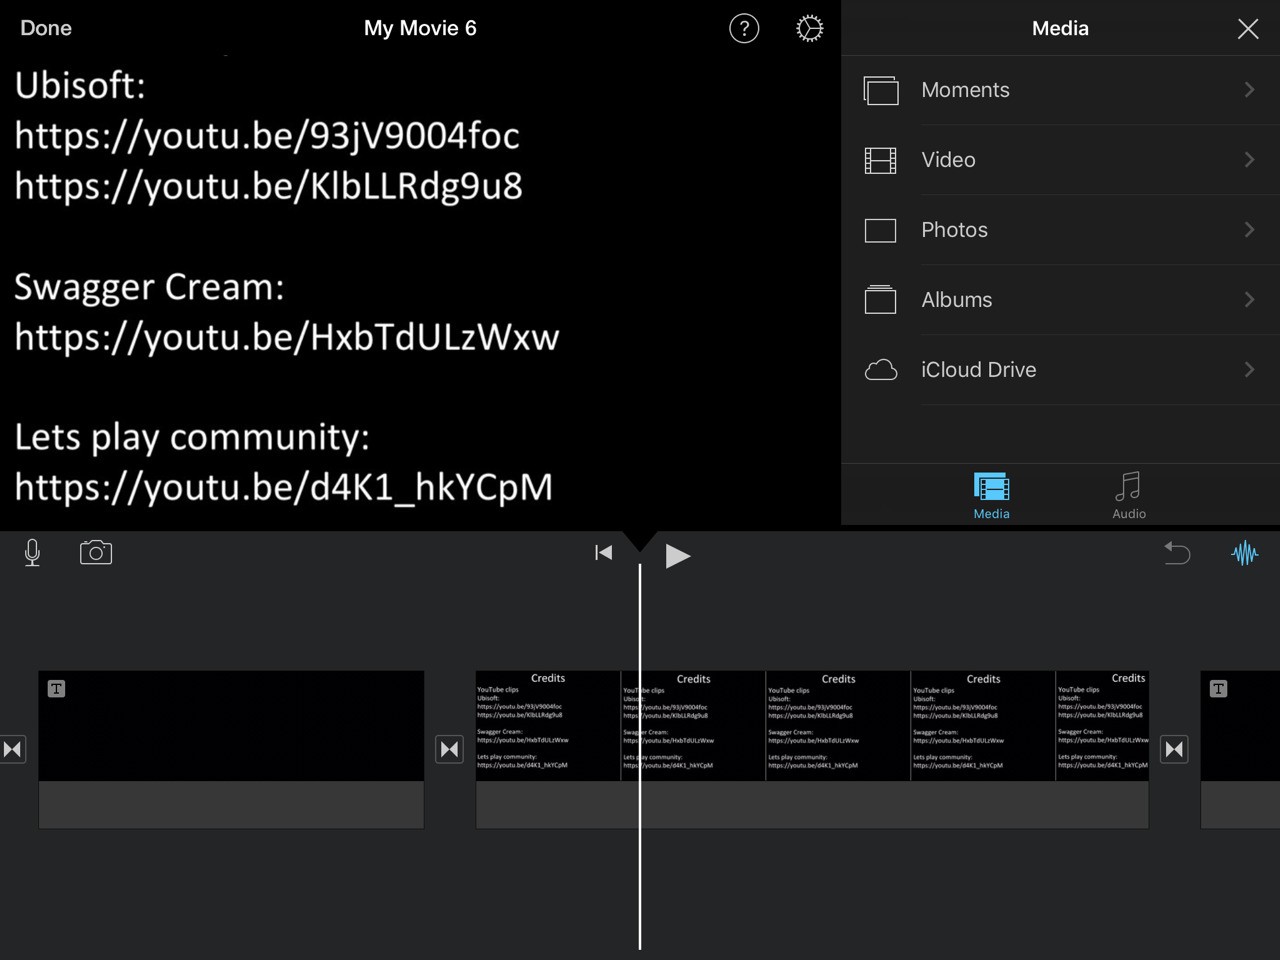The height and width of the screenshot is (960, 1280).
Task: Click the timeline playhead line
Action: pyautogui.click(x=640, y=756)
